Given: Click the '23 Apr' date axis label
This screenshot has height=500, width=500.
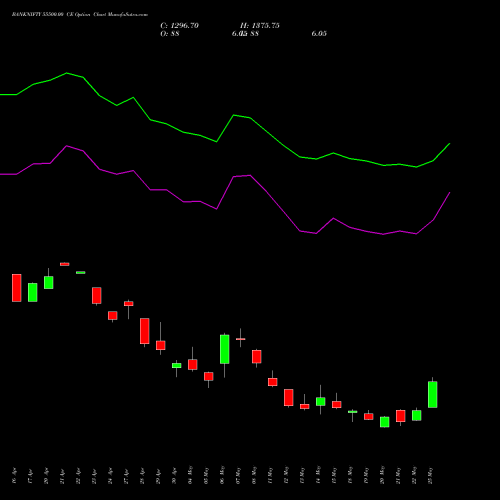Looking at the screenshot, I should click(x=94, y=476).
